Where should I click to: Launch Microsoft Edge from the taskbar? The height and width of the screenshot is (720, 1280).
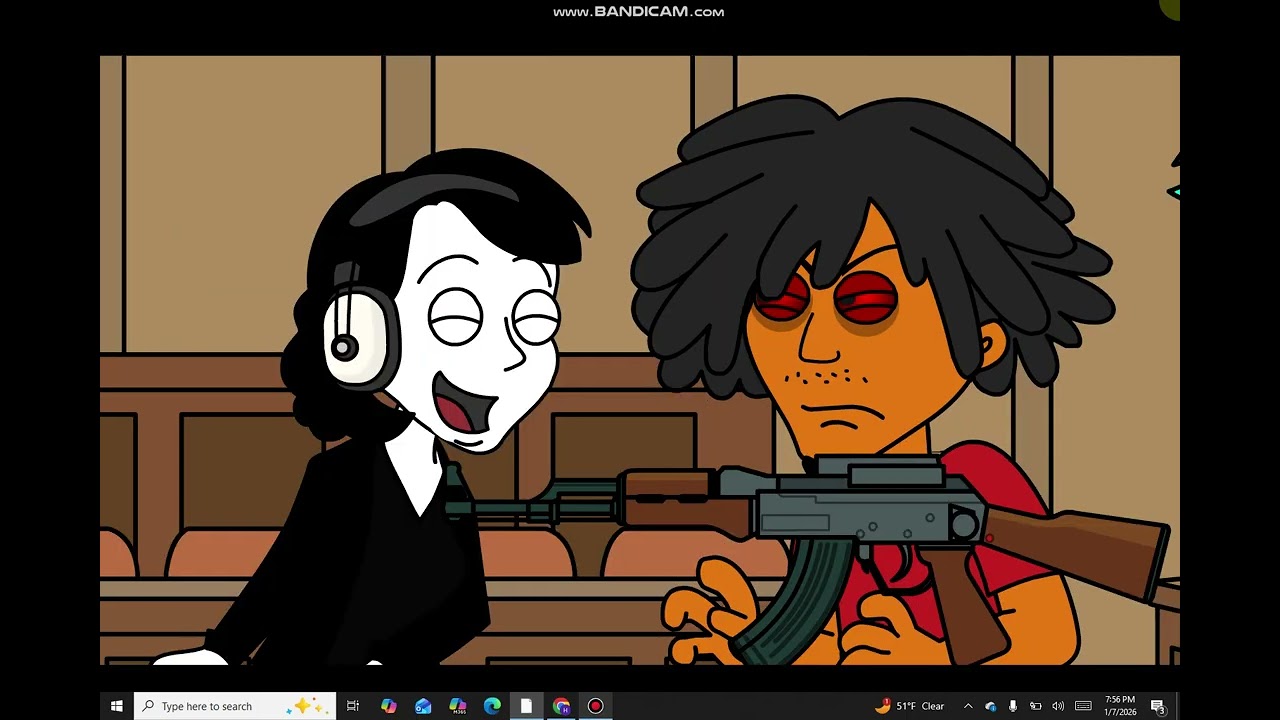click(x=492, y=706)
